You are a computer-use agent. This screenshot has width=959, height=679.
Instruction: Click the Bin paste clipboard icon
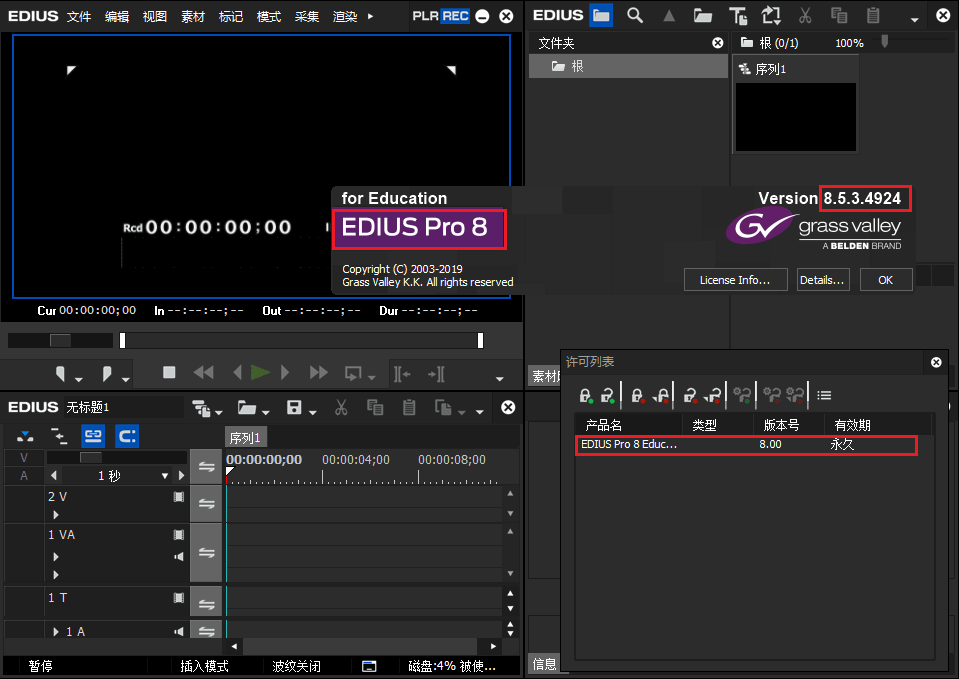[873, 16]
